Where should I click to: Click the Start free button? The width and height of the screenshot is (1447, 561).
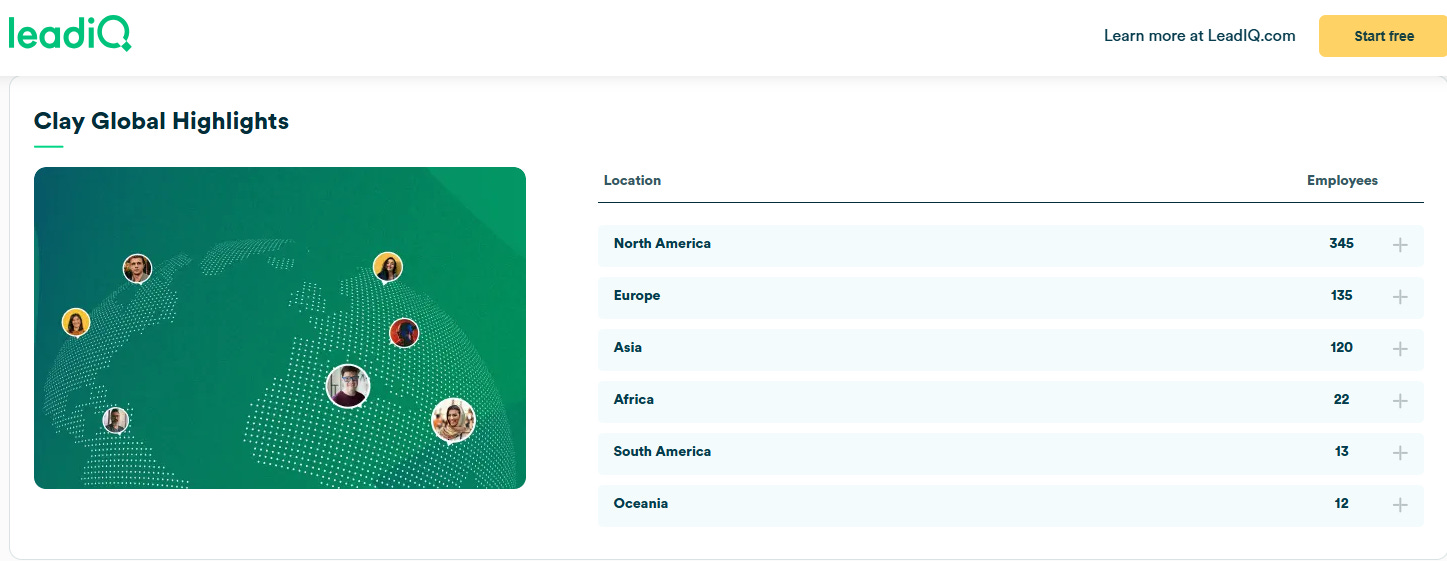tap(1384, 36)
